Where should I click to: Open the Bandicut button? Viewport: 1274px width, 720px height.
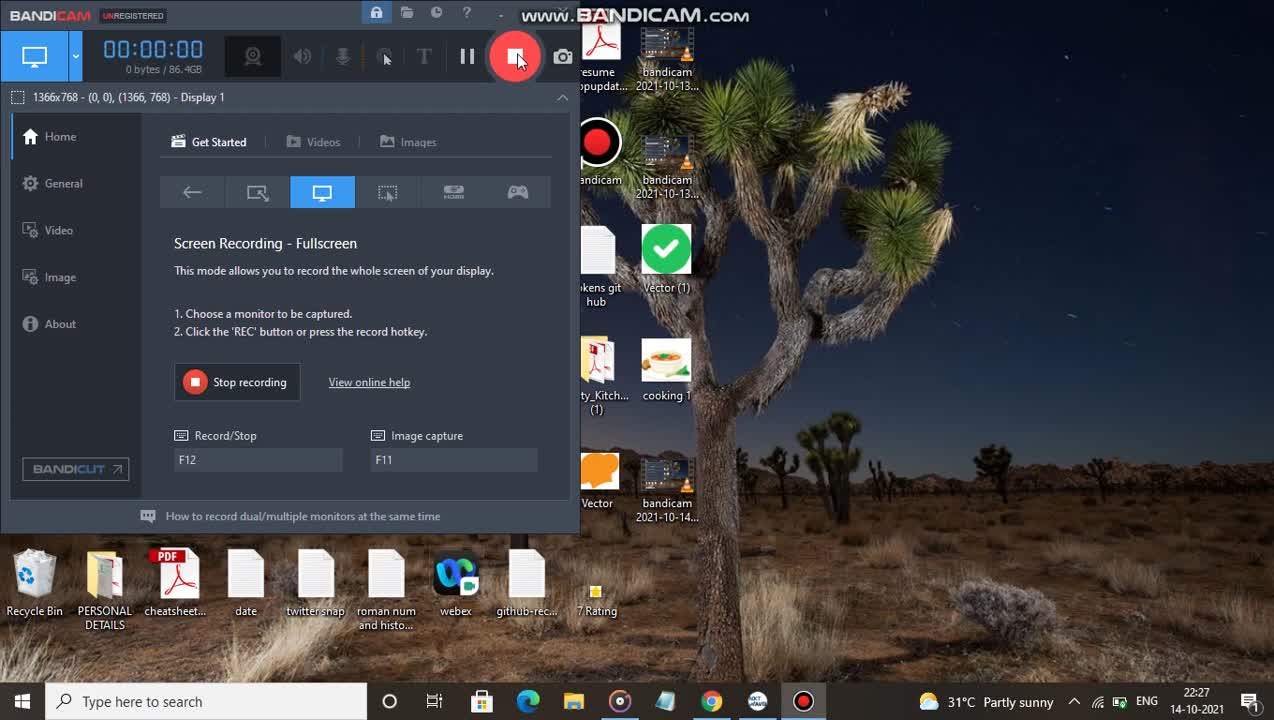pos(76,469)
